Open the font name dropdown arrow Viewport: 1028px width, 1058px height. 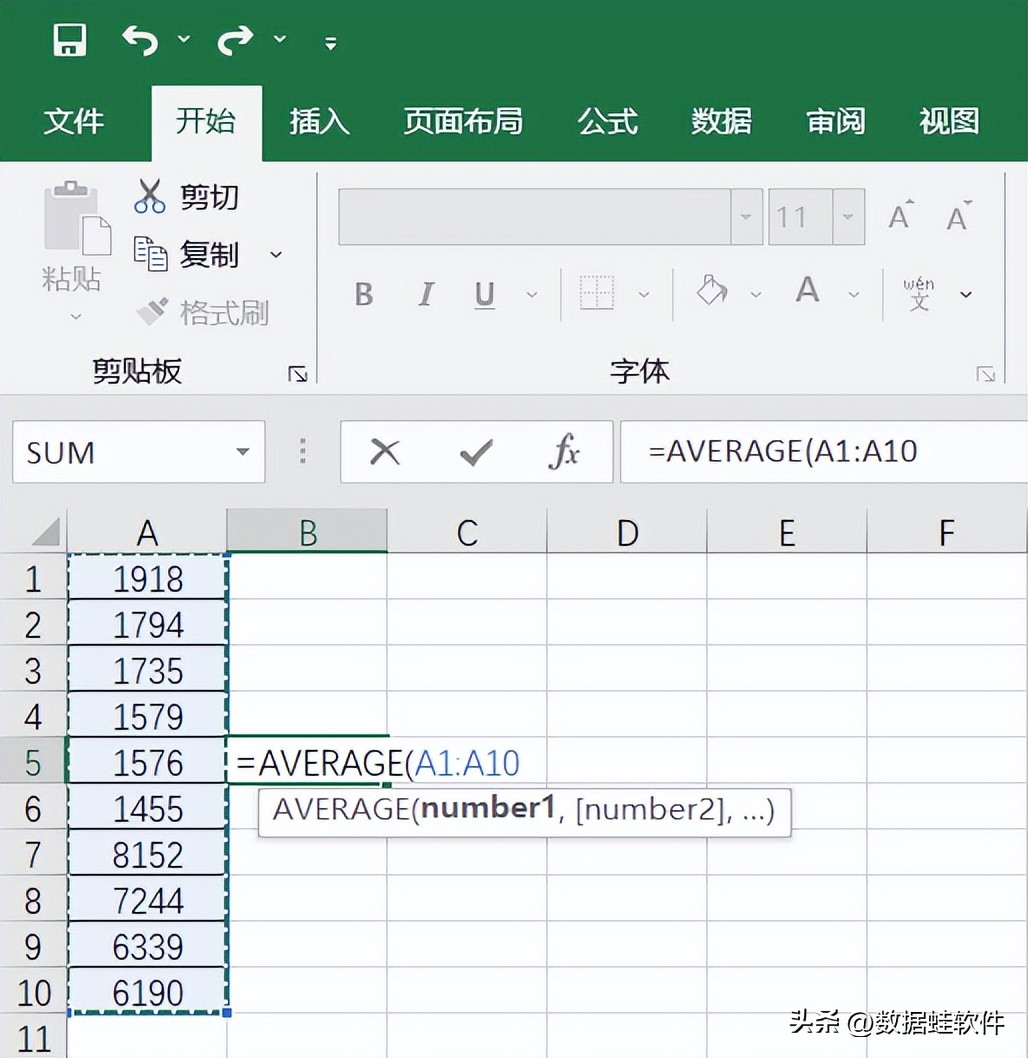(746, 217)
